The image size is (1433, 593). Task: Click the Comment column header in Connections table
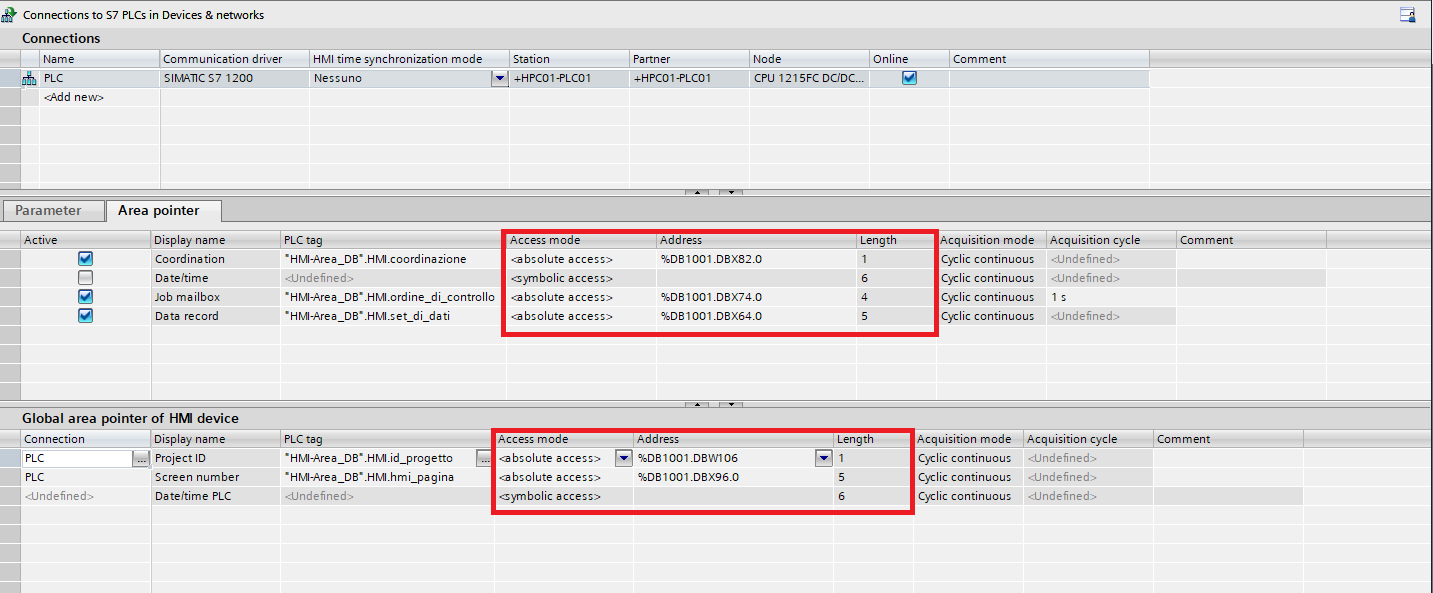tap(1049, 59)
